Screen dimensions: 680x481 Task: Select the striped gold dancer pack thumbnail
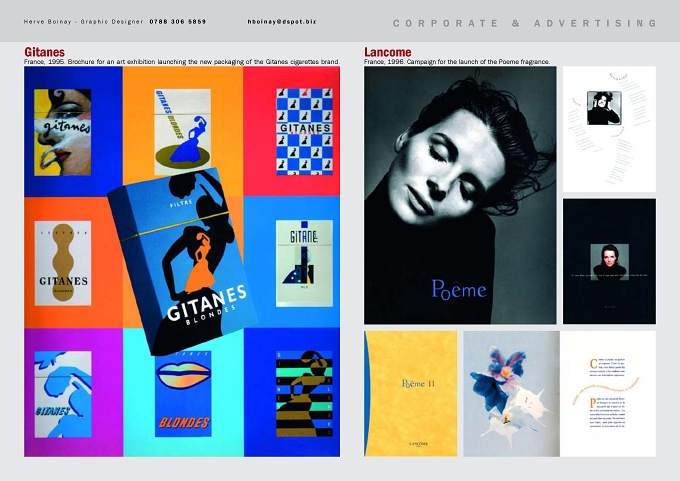[x=304, y=394]
